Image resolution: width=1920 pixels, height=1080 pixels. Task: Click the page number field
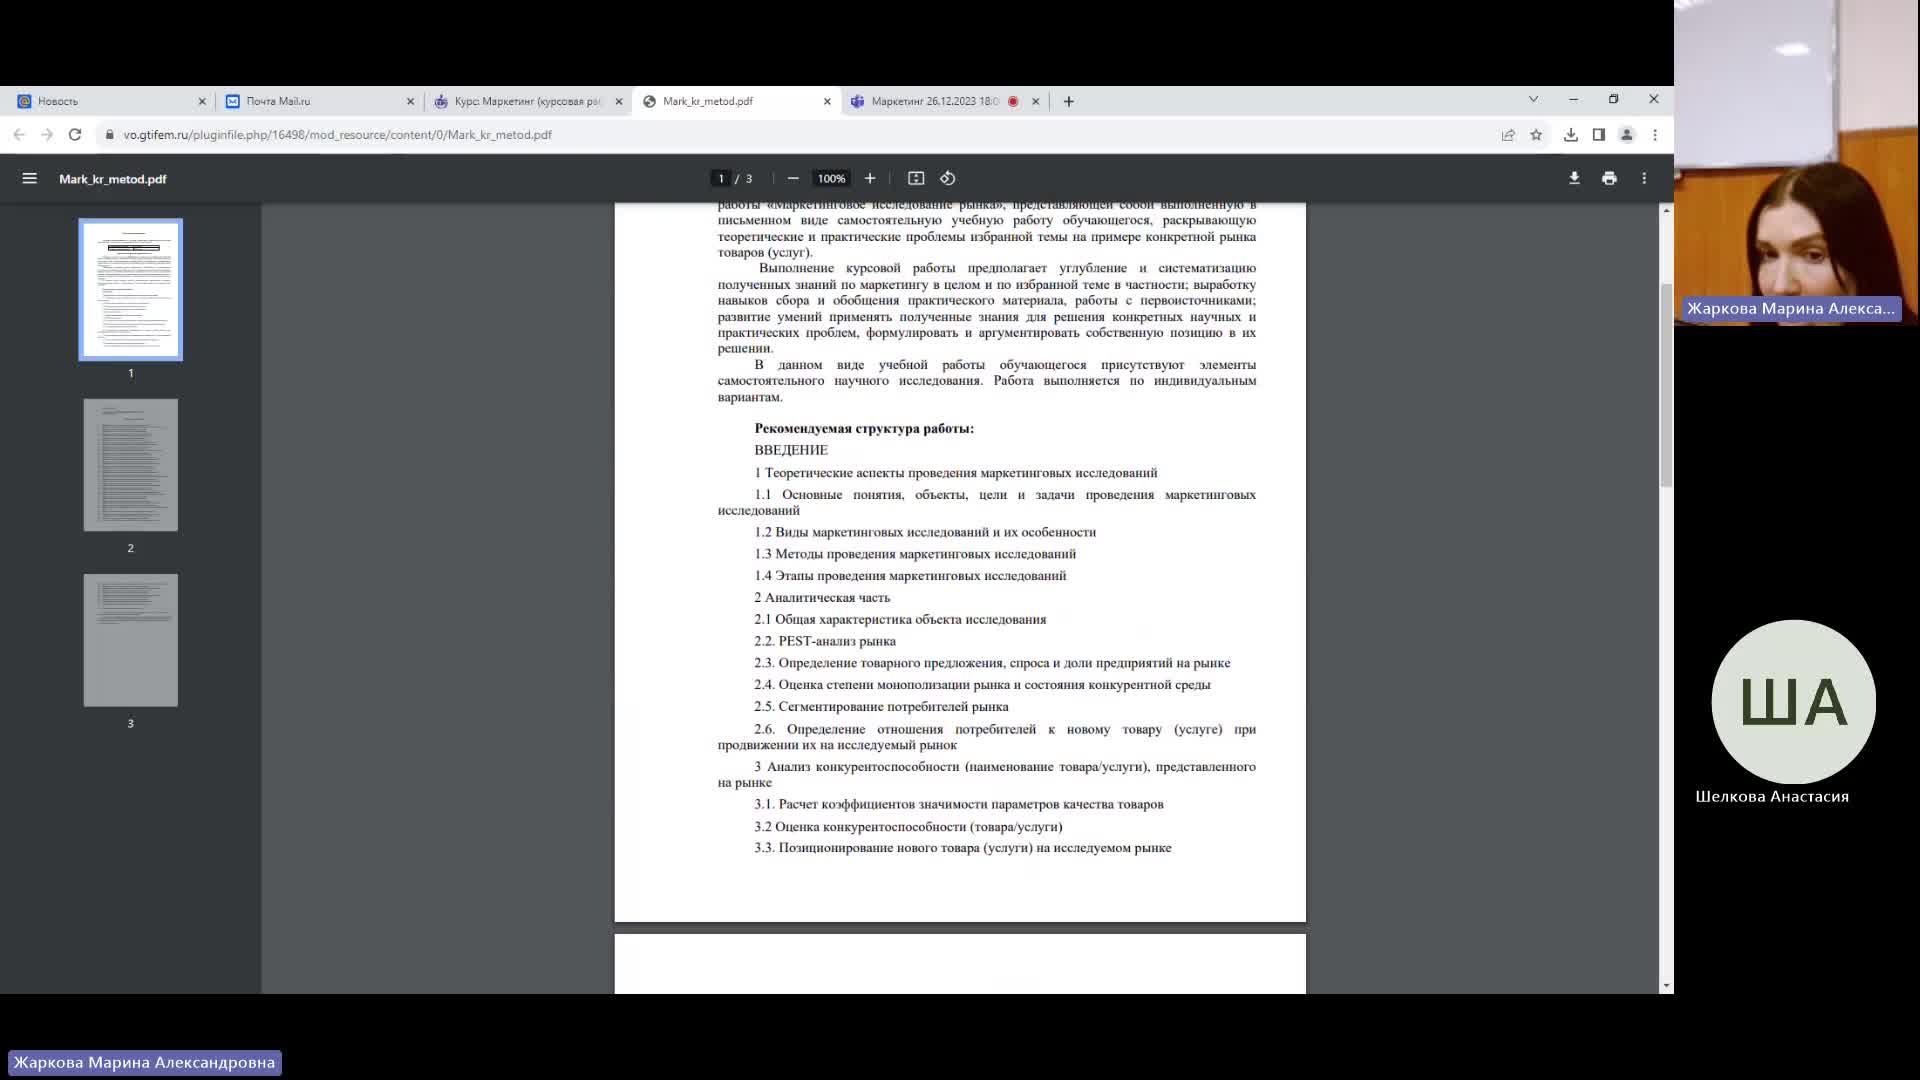(x=720, y=178)
